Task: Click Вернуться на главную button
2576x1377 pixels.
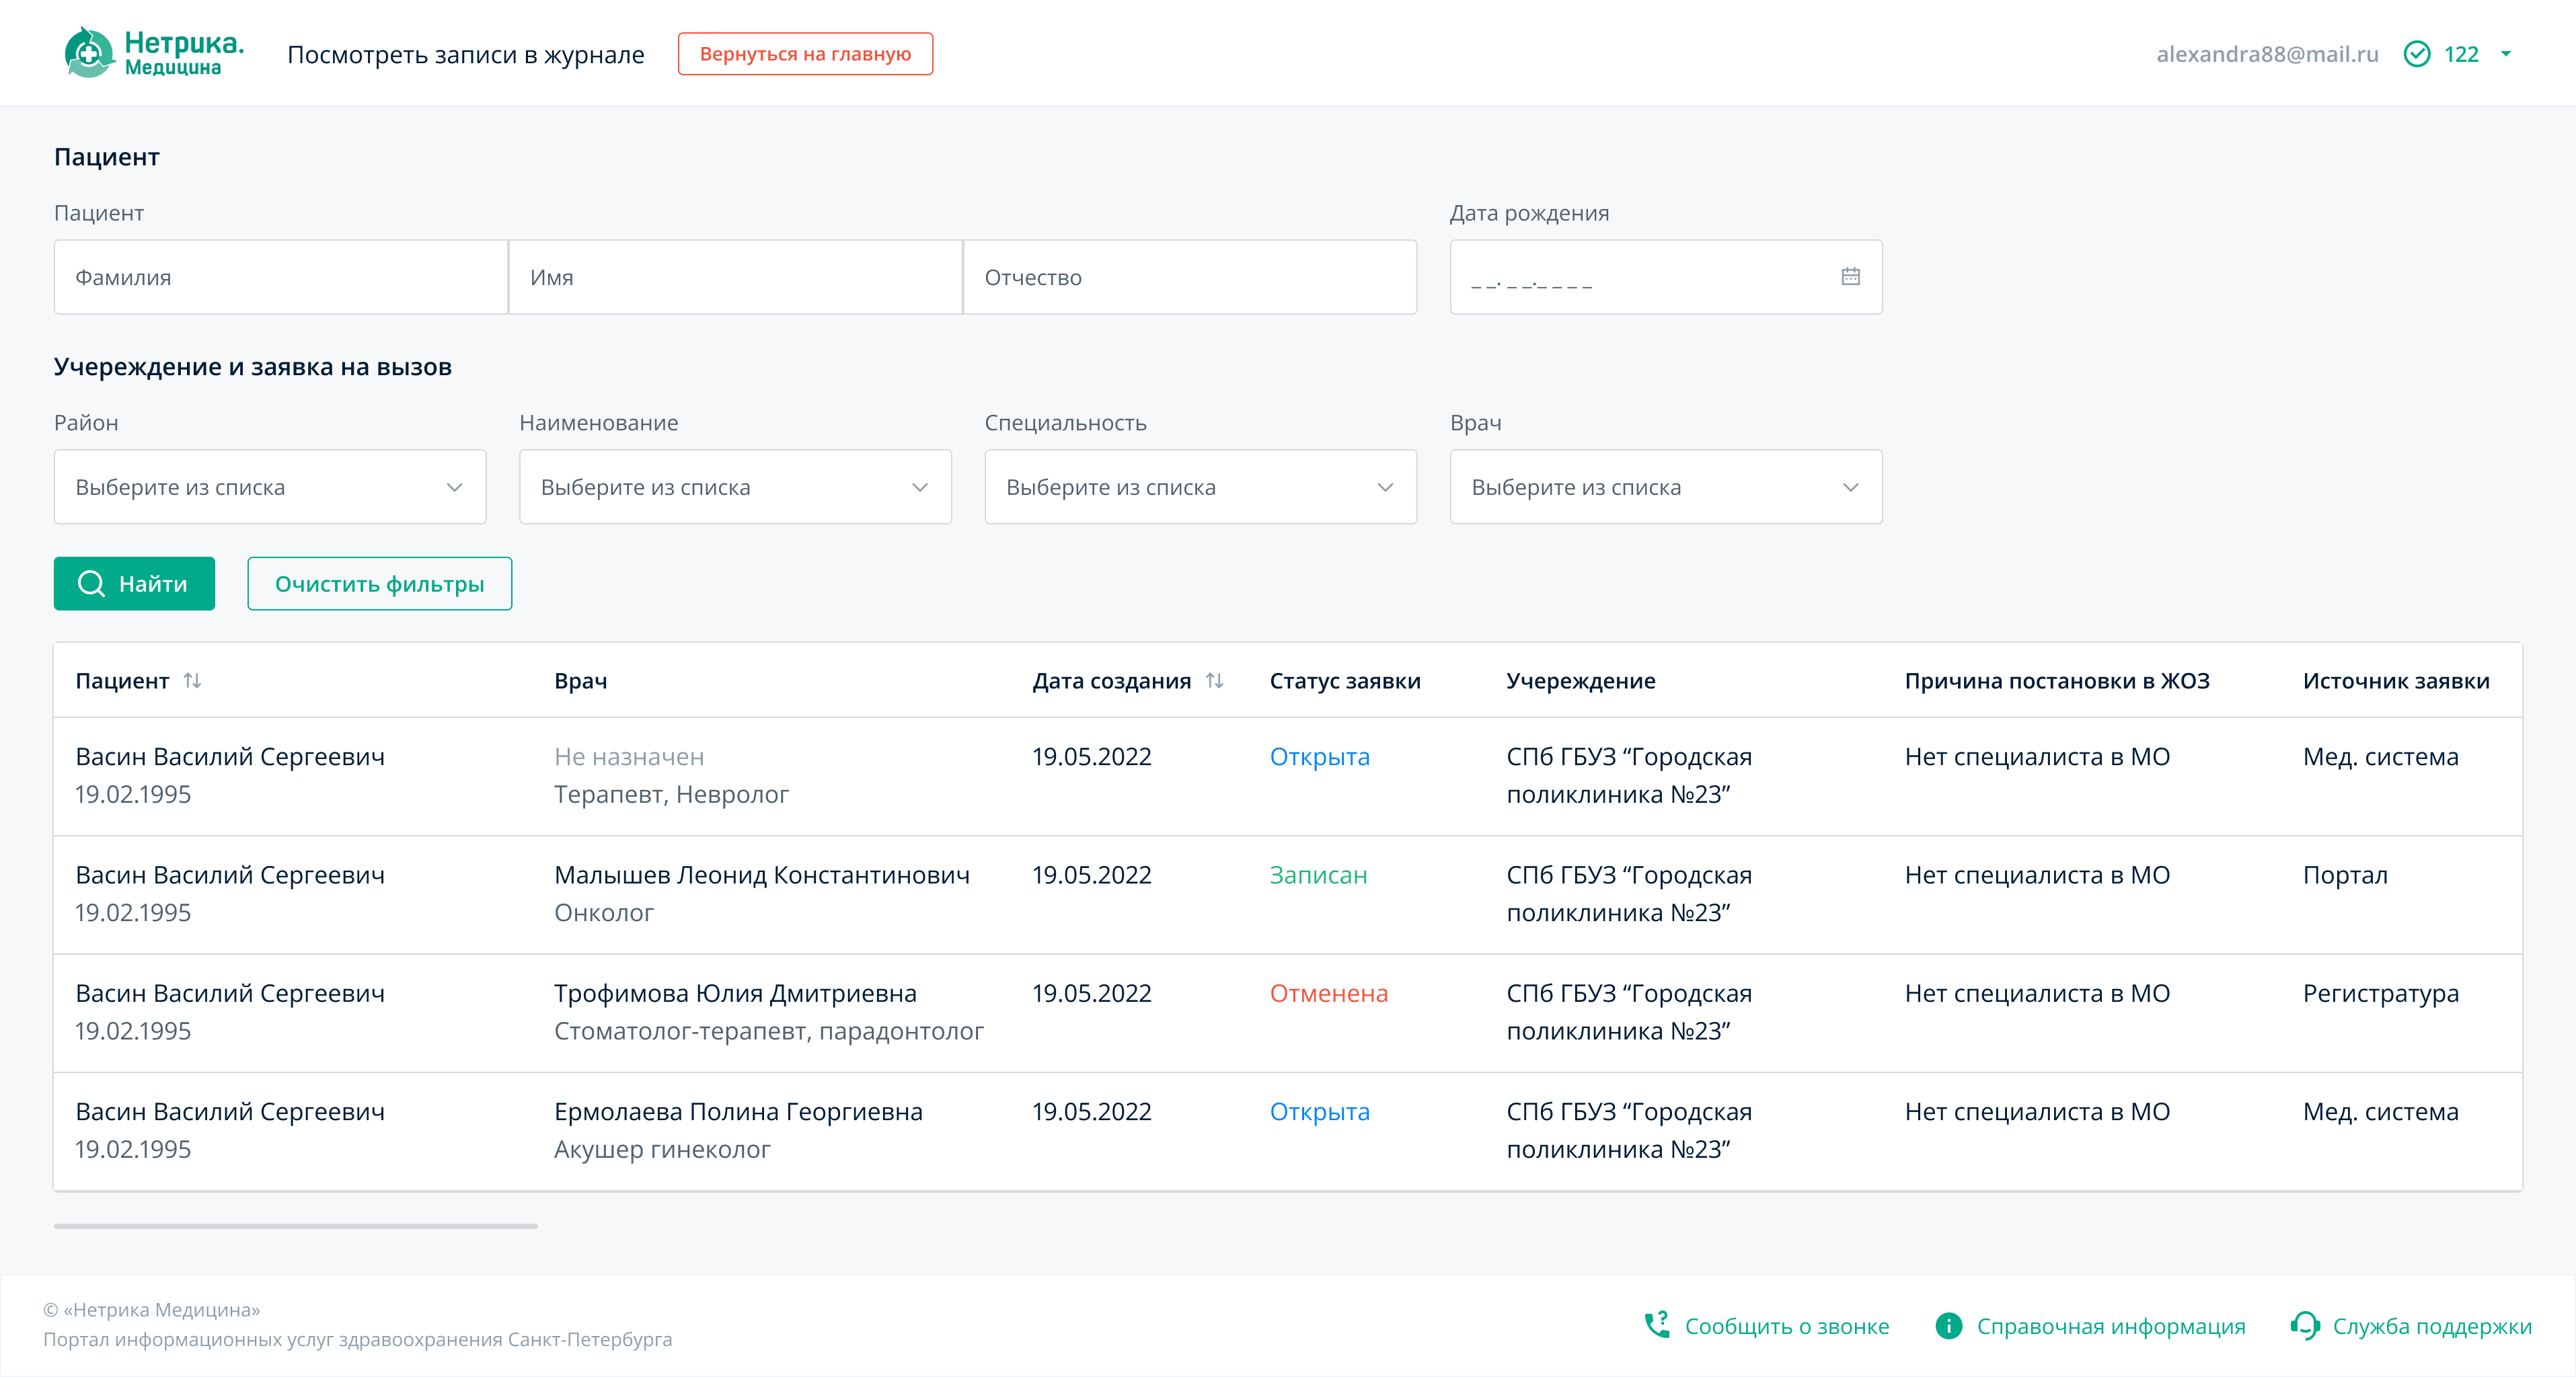Action: tap(805, 54)
